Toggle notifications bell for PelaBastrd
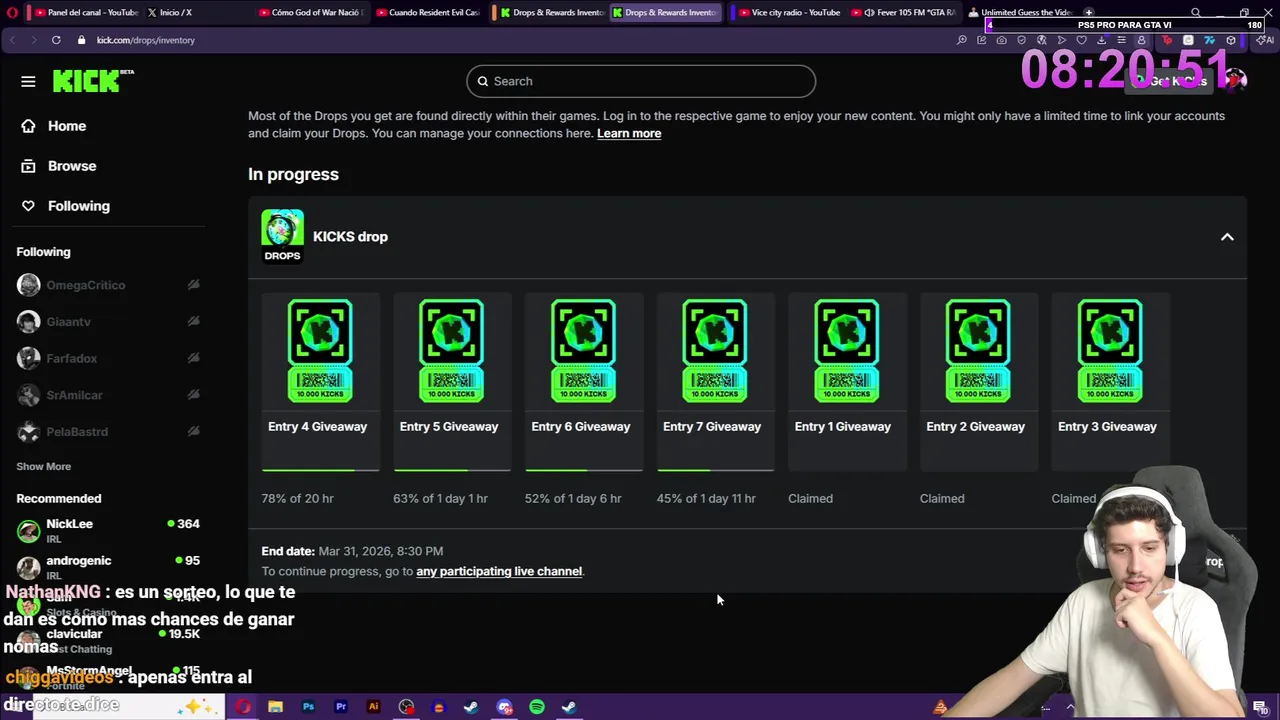 193,431
